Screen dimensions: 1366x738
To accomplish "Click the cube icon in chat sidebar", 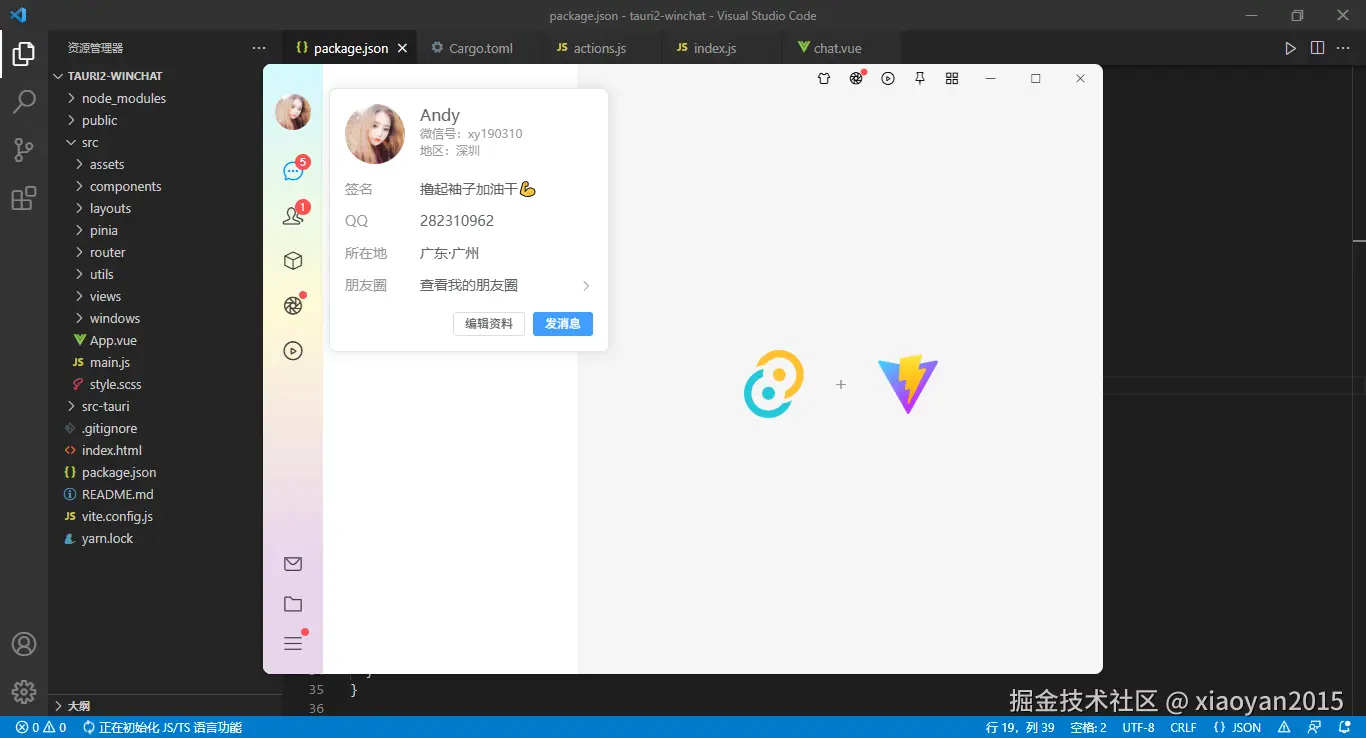I will 293,261.
